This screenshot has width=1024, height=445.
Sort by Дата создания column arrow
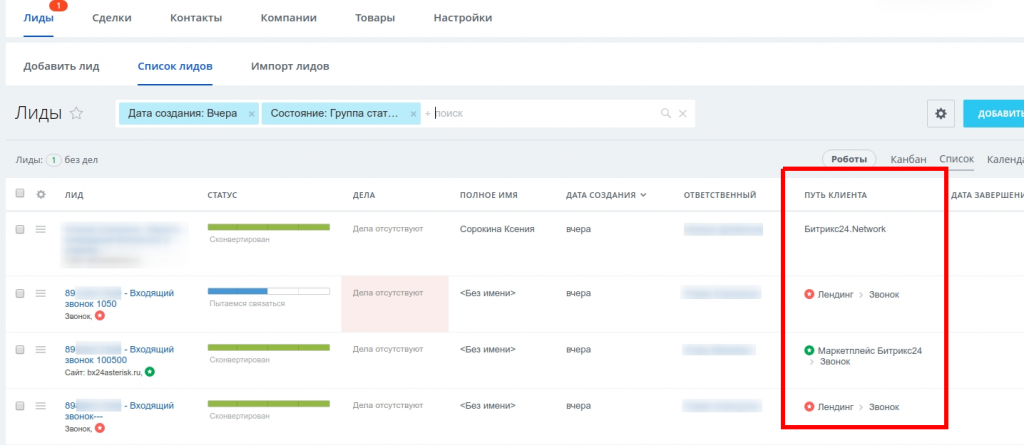[643, 195]
